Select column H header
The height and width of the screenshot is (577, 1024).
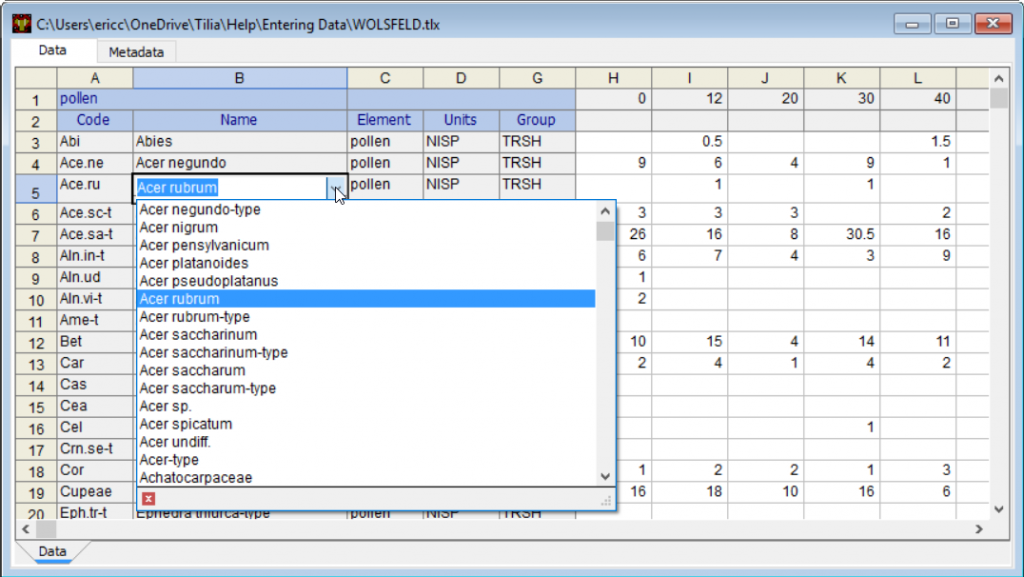613,78
